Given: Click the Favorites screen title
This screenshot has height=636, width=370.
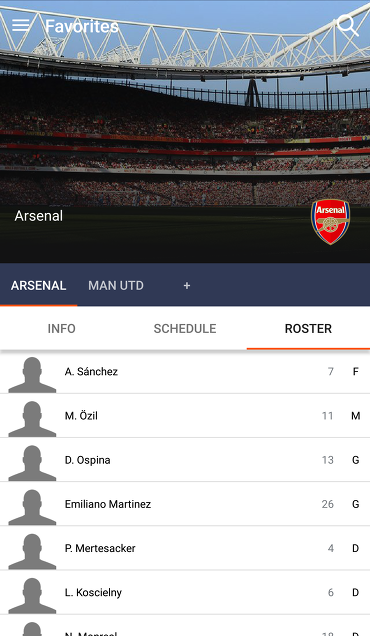Looking at the screenshot, I should [x=82, y=26].
